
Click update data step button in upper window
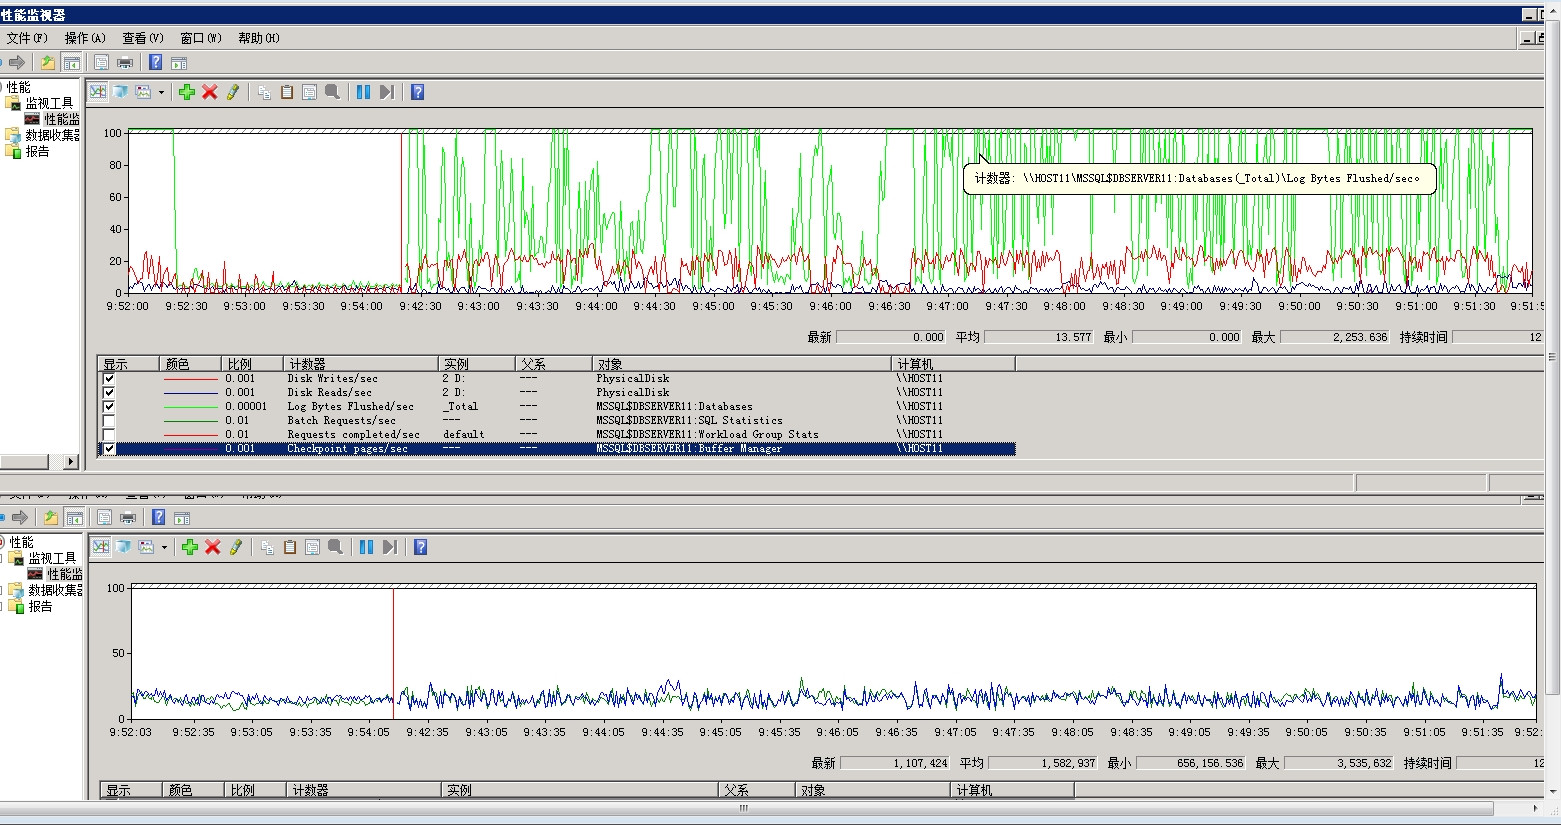pyautogui.click(x=387, y=92)
